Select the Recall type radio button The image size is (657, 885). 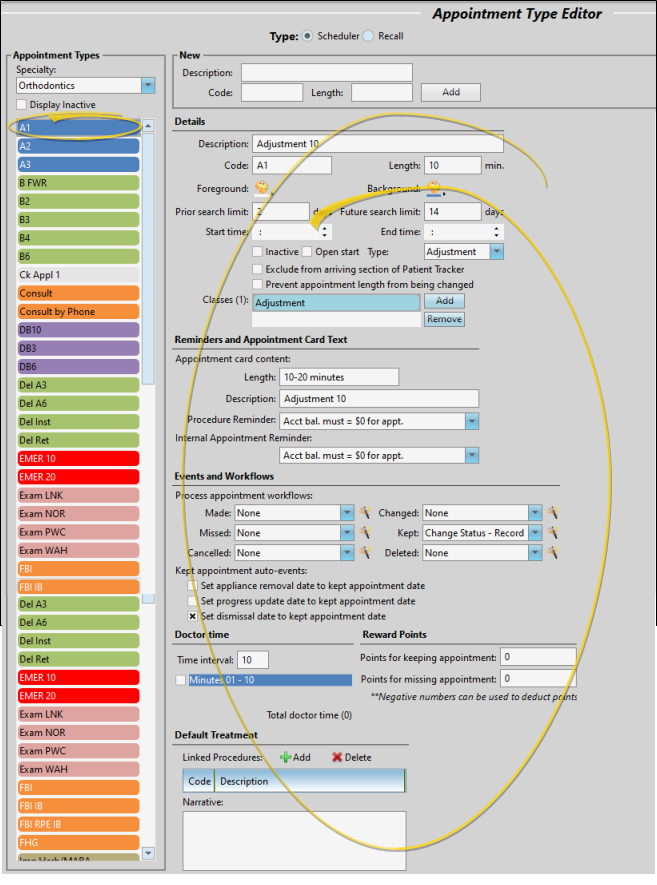[368, 36]
